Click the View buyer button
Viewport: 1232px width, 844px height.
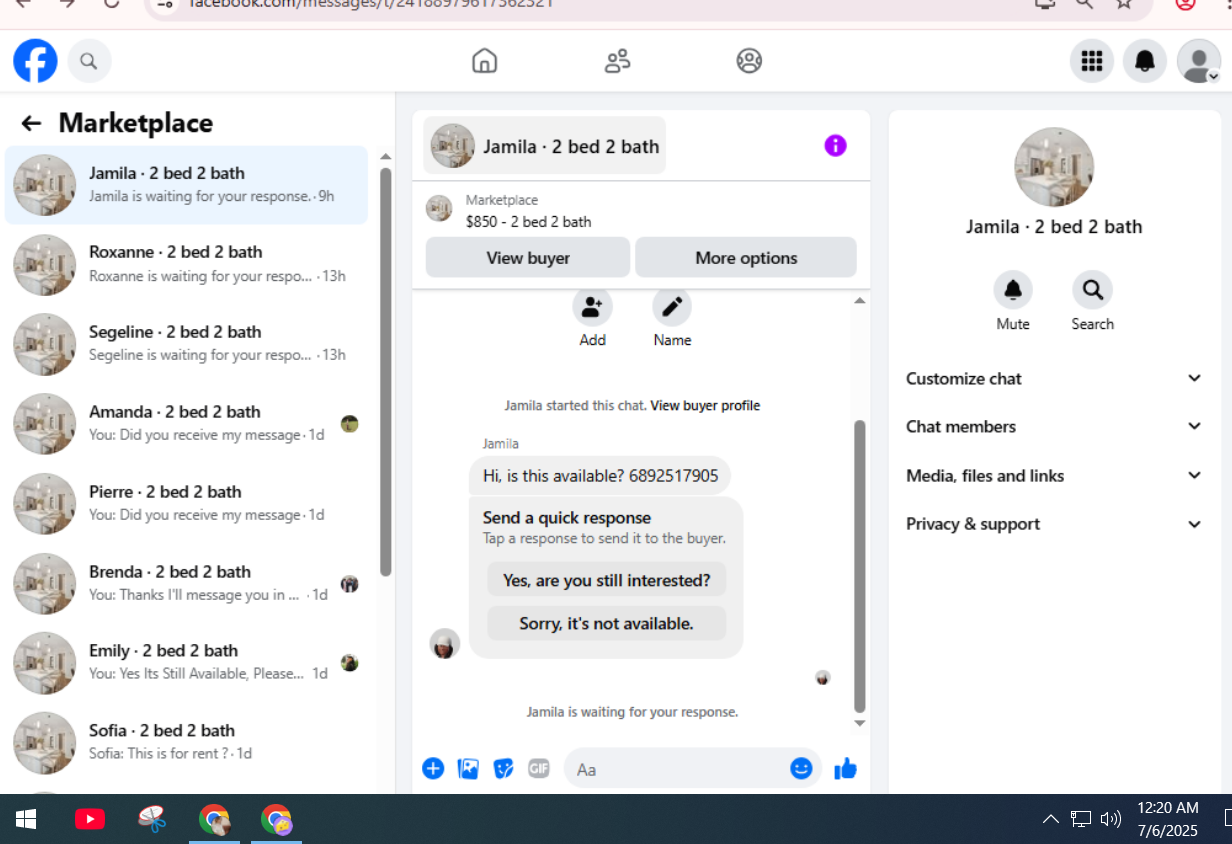tap(528, 257)
